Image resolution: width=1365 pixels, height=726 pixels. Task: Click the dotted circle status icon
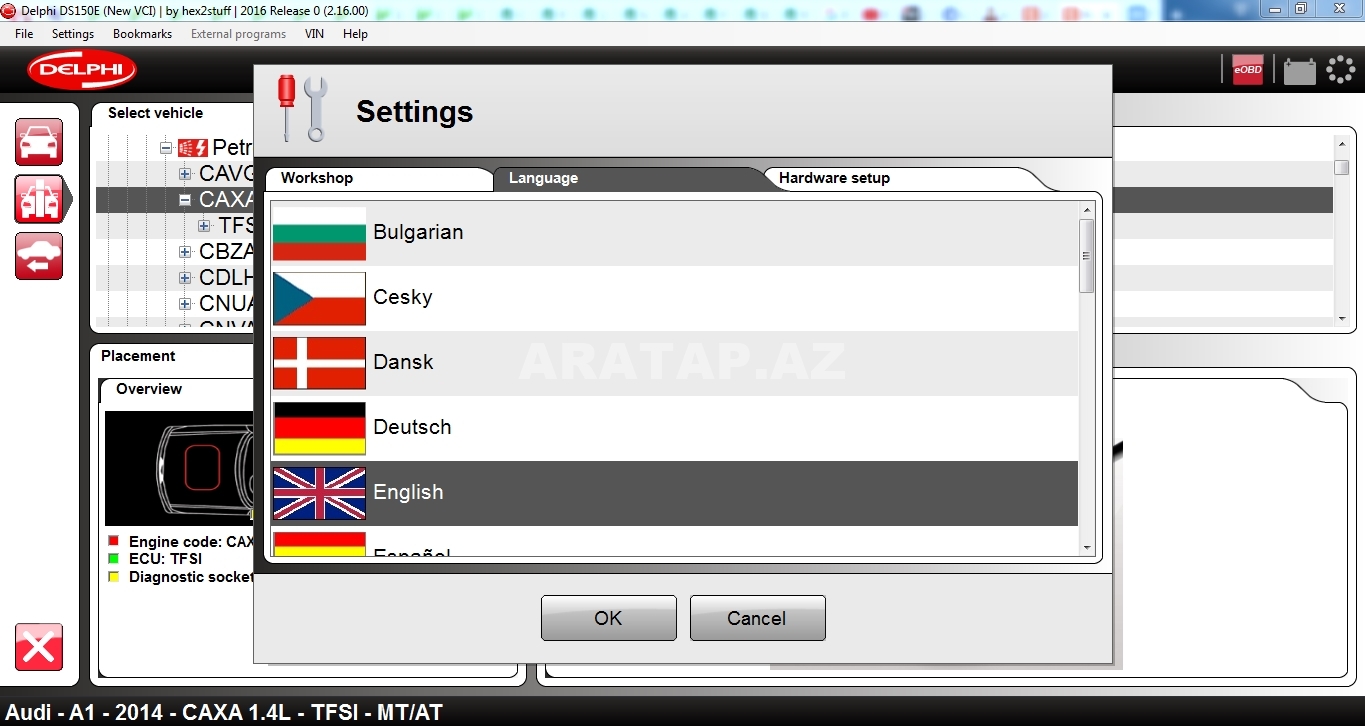point(1340,69)
